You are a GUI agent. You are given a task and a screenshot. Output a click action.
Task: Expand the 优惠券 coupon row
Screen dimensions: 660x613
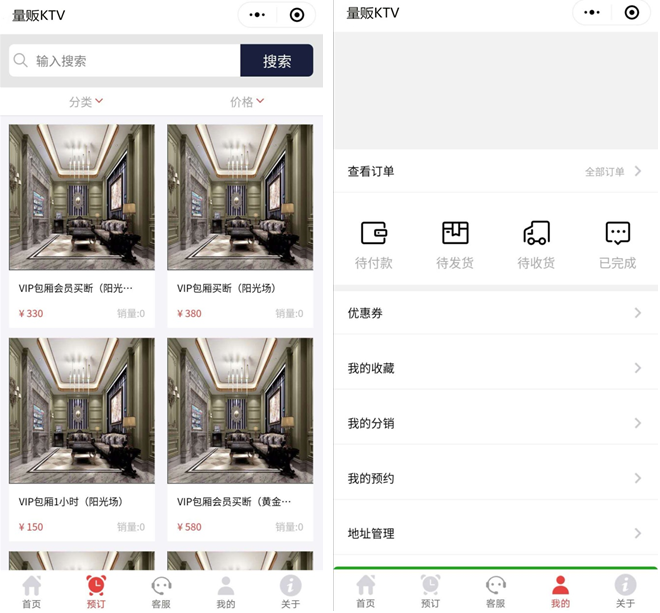pyautogui.click(x=495, y=313)
